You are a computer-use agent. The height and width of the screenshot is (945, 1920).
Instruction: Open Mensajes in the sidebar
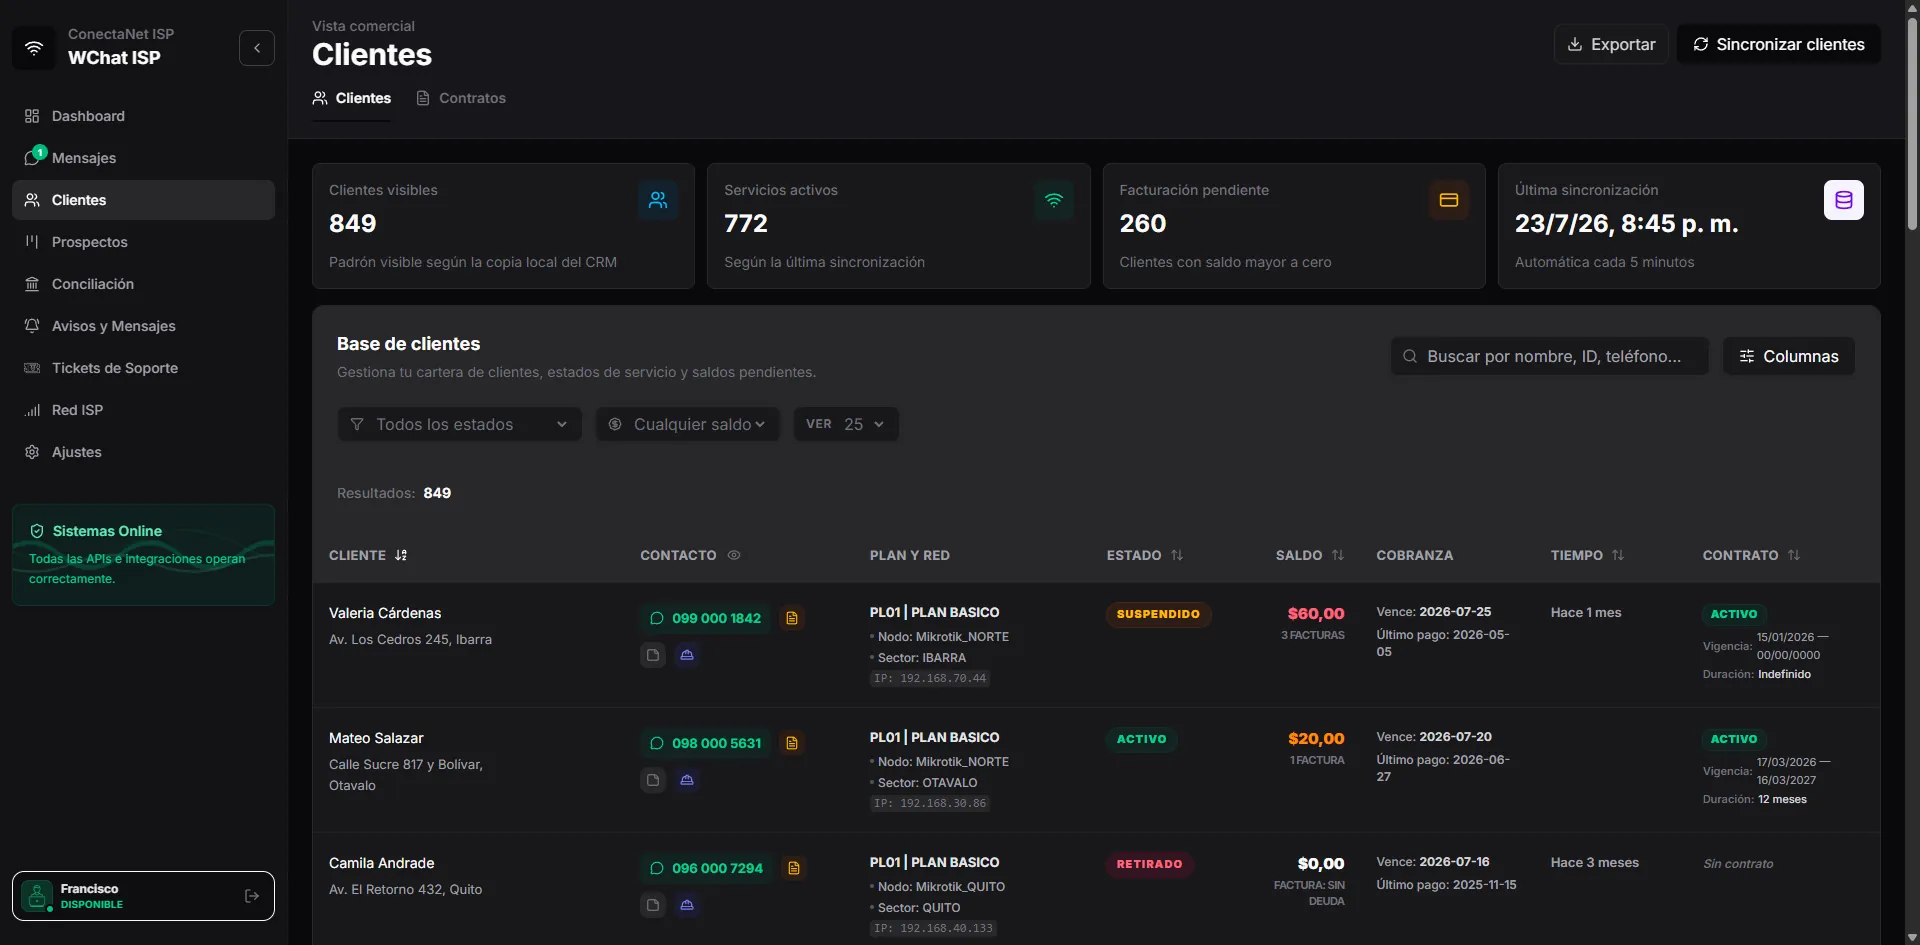(x=143, y=158)
